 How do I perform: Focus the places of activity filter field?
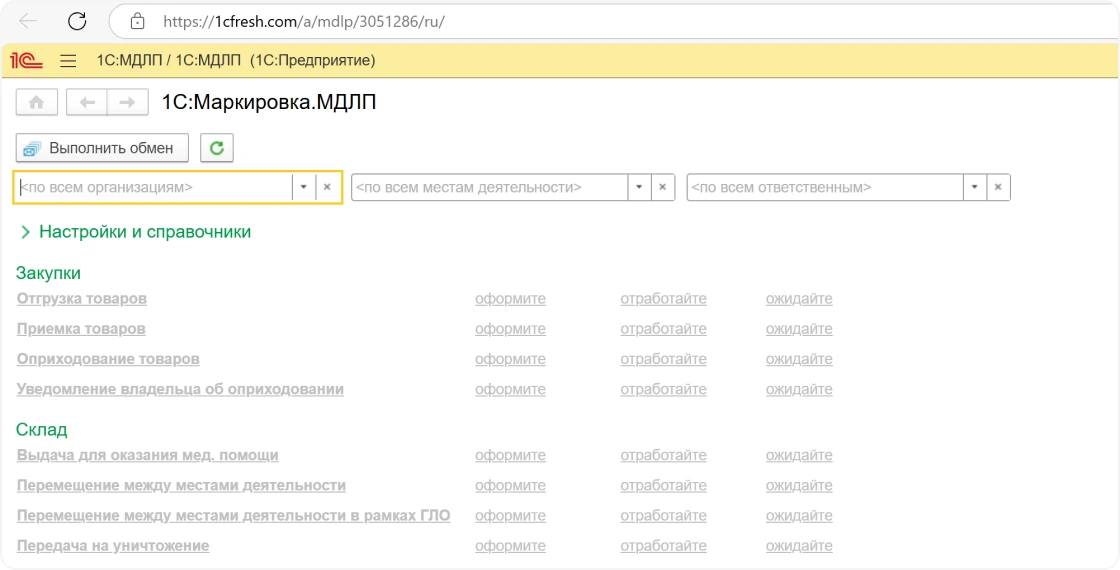point(489,187)
